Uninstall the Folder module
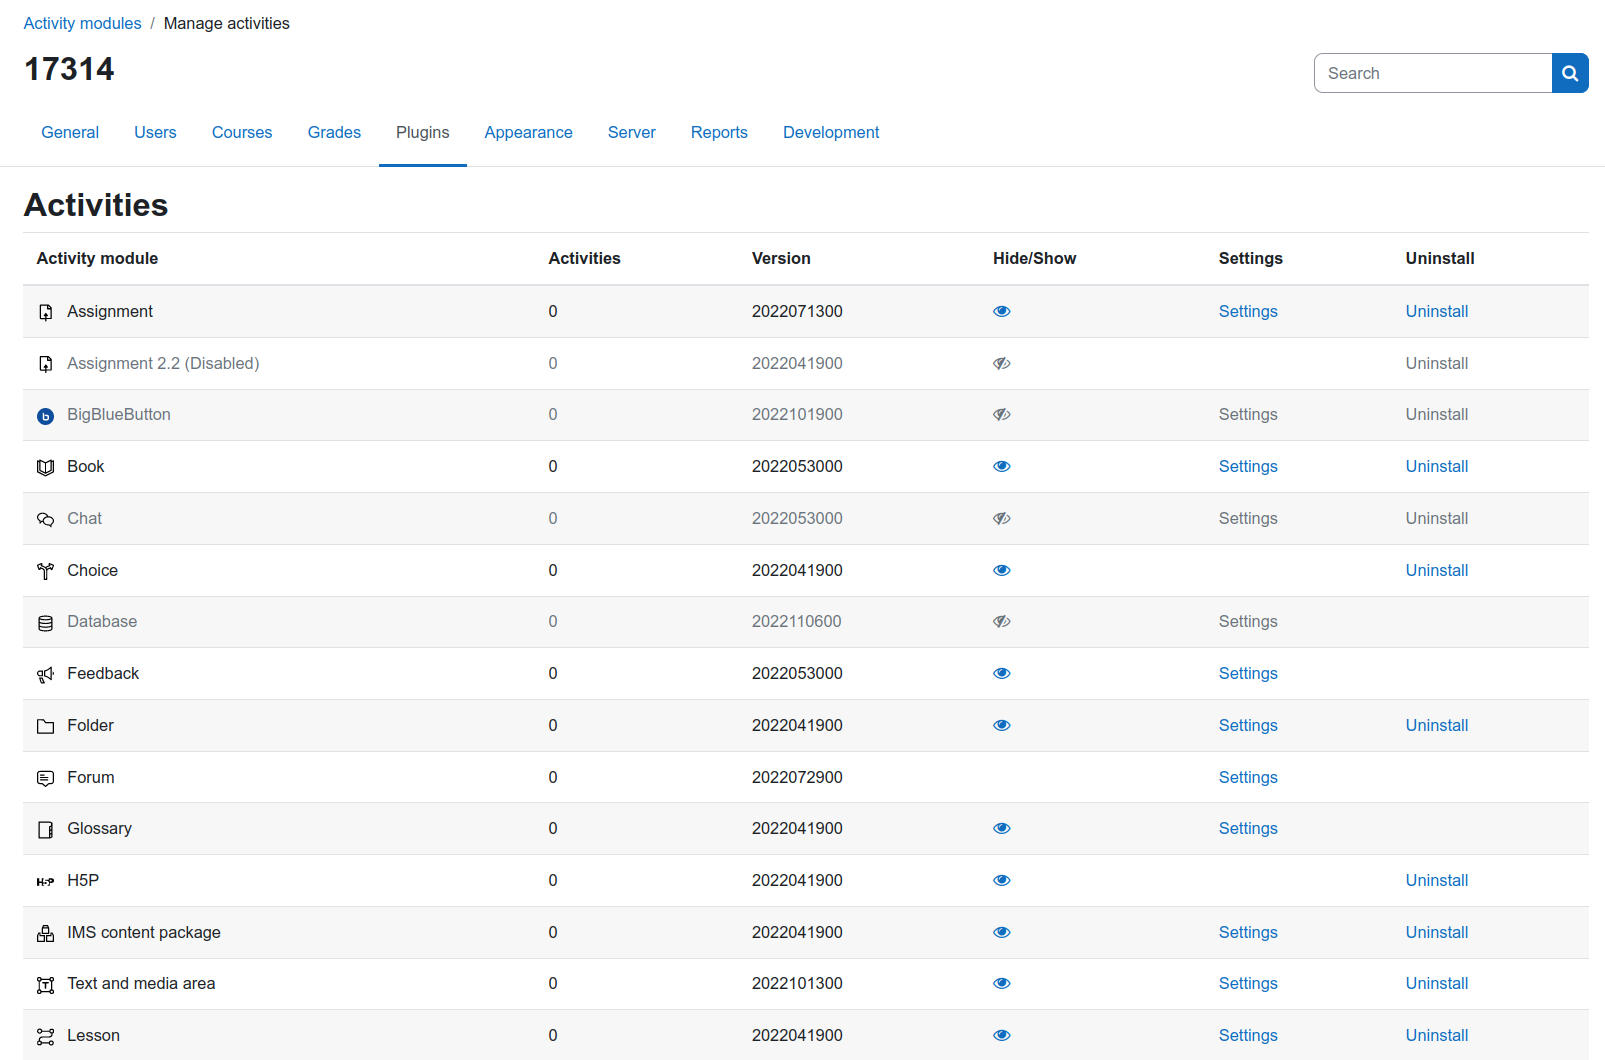Viewport: 1605px width, 1060px height. click(x=1437, y=725)
